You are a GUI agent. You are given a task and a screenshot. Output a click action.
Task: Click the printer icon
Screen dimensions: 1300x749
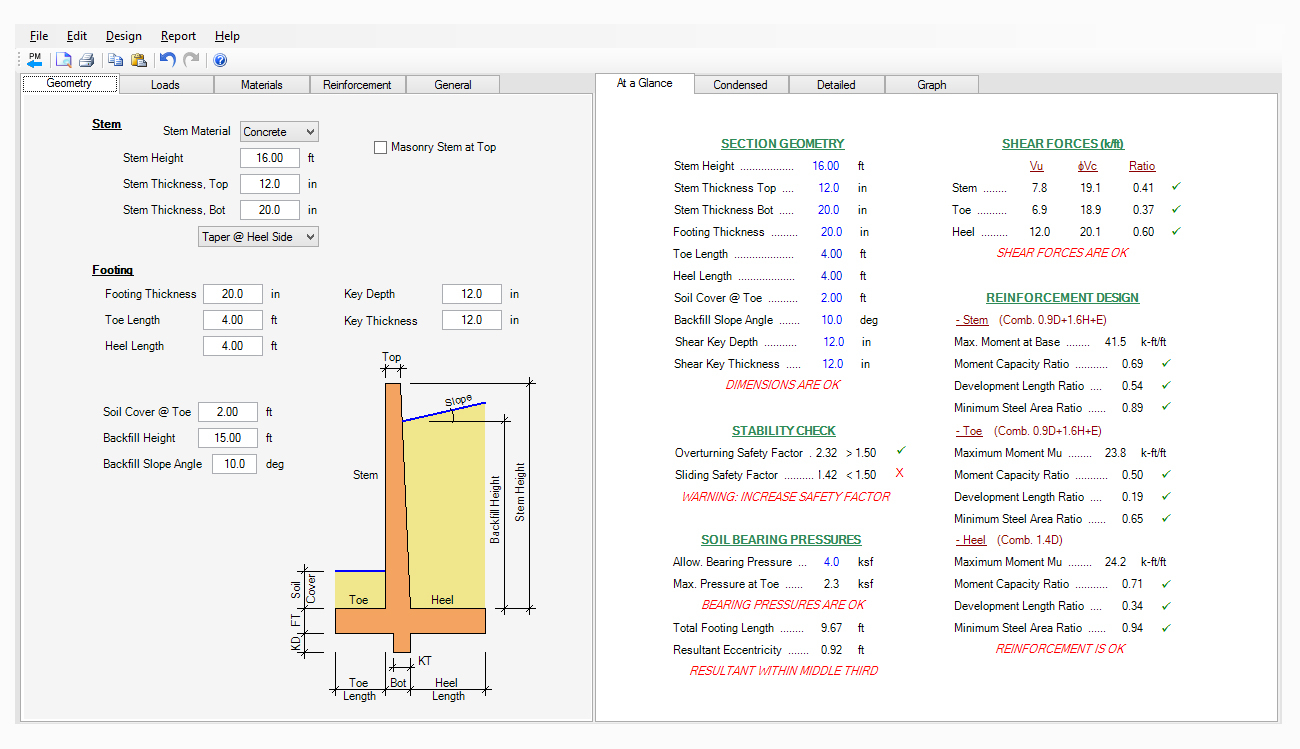click(x=86, y=60)
